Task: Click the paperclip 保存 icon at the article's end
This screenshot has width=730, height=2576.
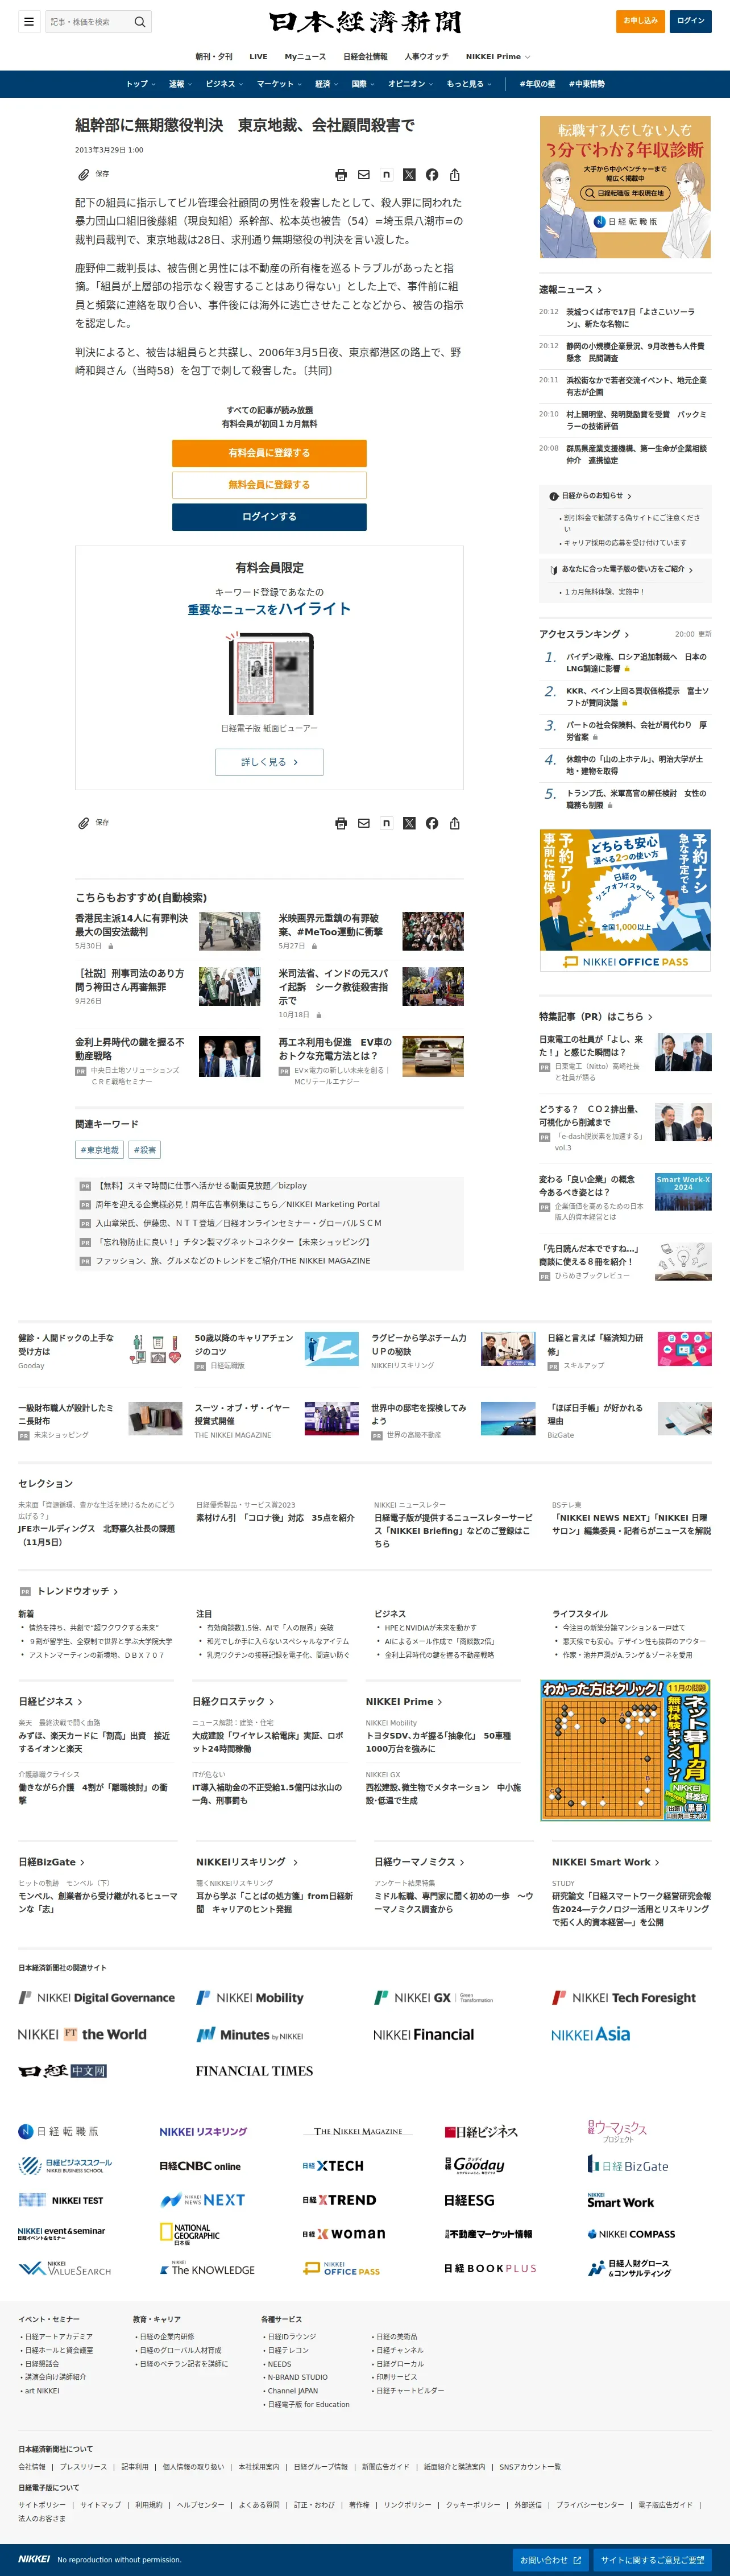Action: (x=84, y=823)
